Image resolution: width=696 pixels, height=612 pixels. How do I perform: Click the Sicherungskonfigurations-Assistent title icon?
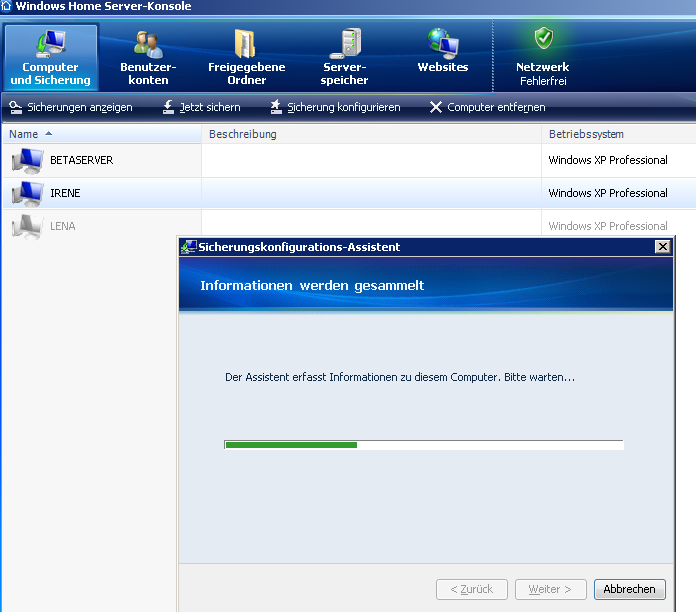coord(189,247)
